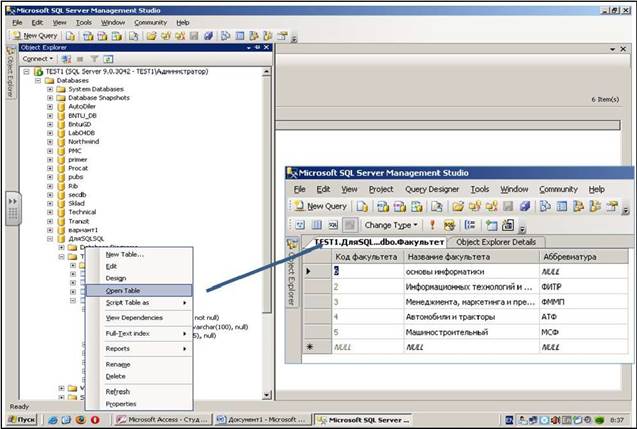Viewport: 637px width, 429px height.
Task: Click the Название факультета column header
Action: point(471,257)
